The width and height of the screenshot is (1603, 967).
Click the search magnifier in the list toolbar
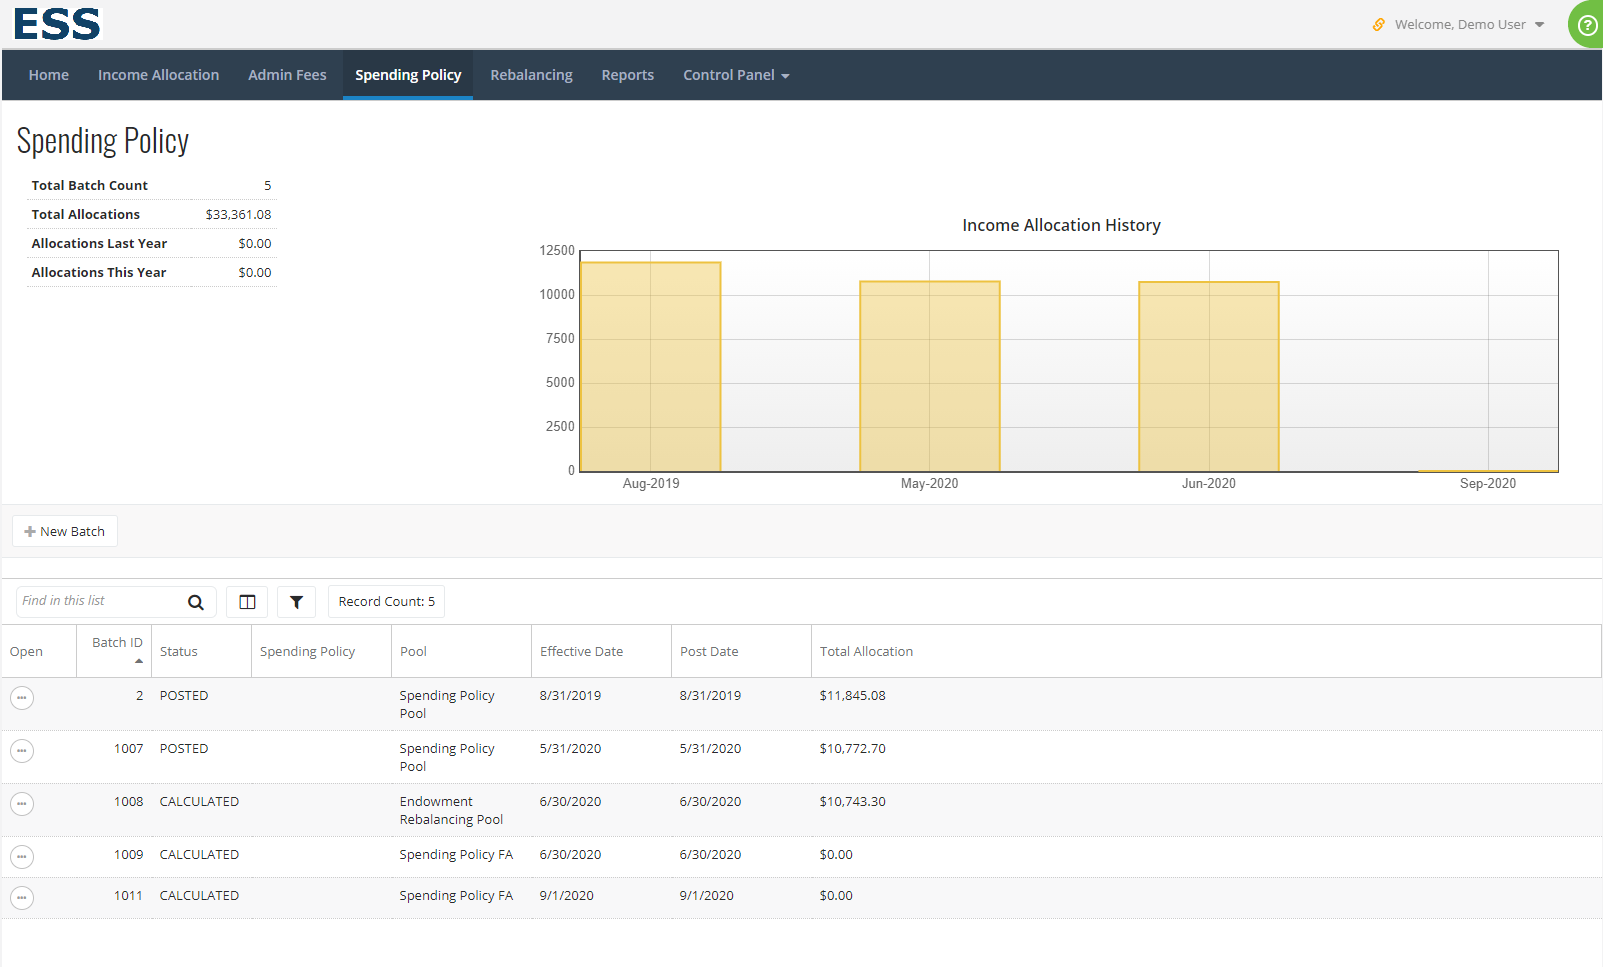pos(196,601)
